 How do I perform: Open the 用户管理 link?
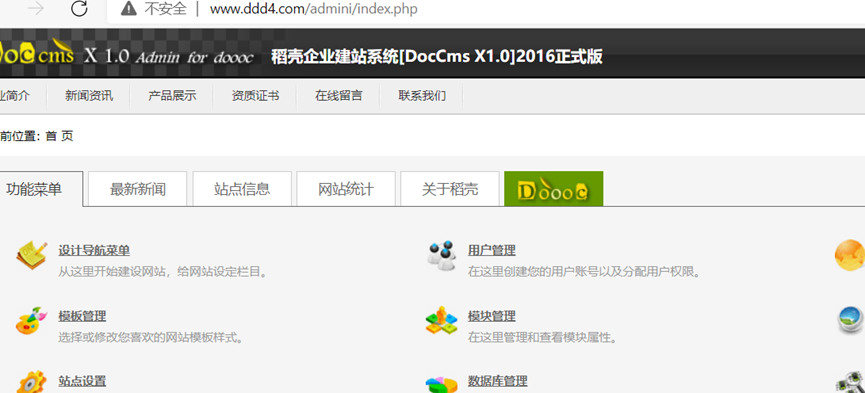pyautogui.click(x=492, y=251)
